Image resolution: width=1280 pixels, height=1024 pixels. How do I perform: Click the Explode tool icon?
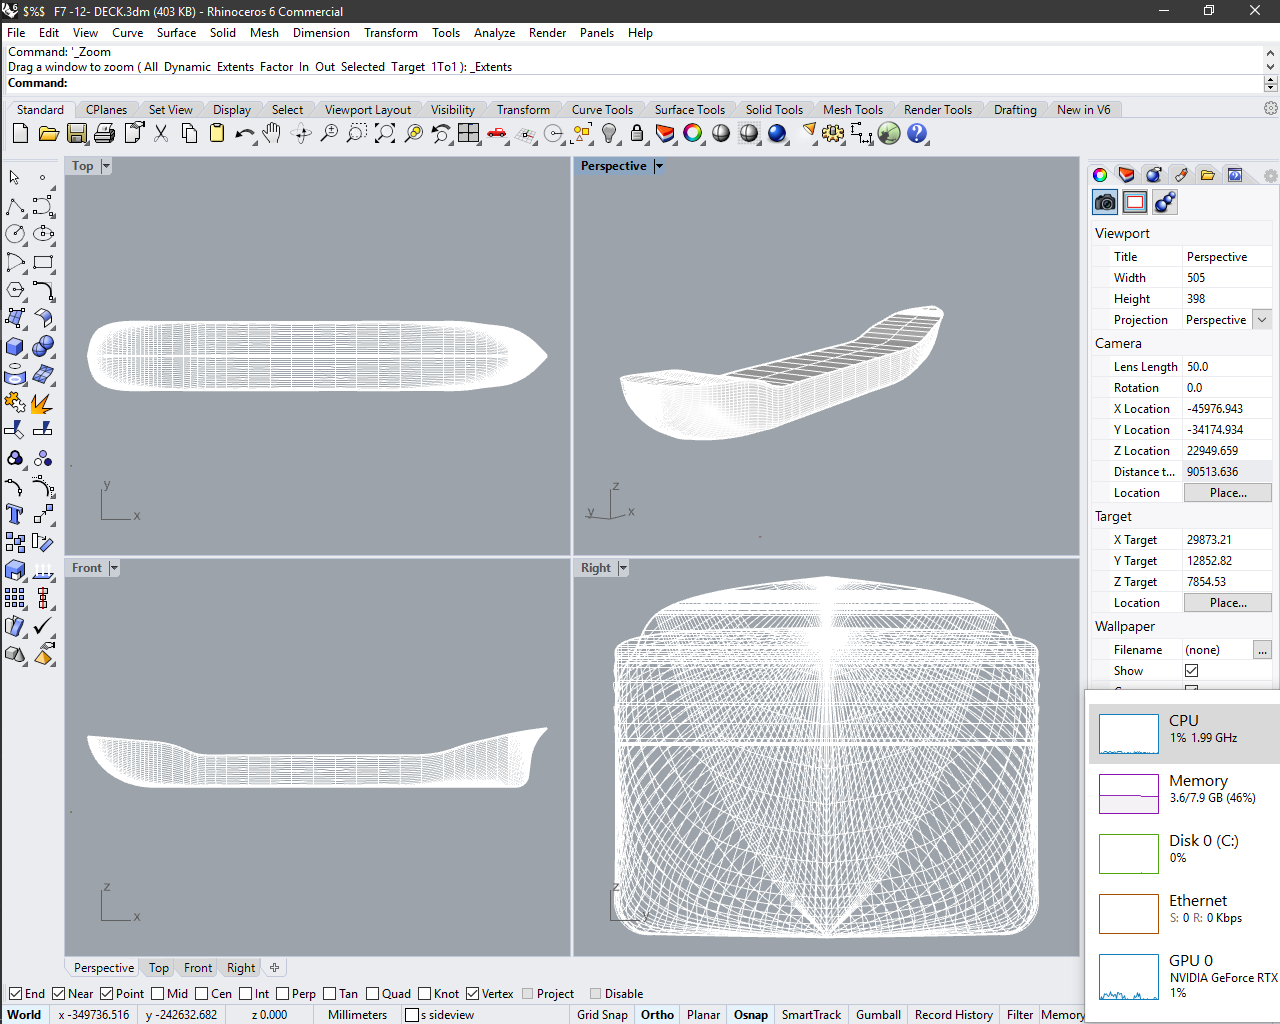click(x=42, y=403)
